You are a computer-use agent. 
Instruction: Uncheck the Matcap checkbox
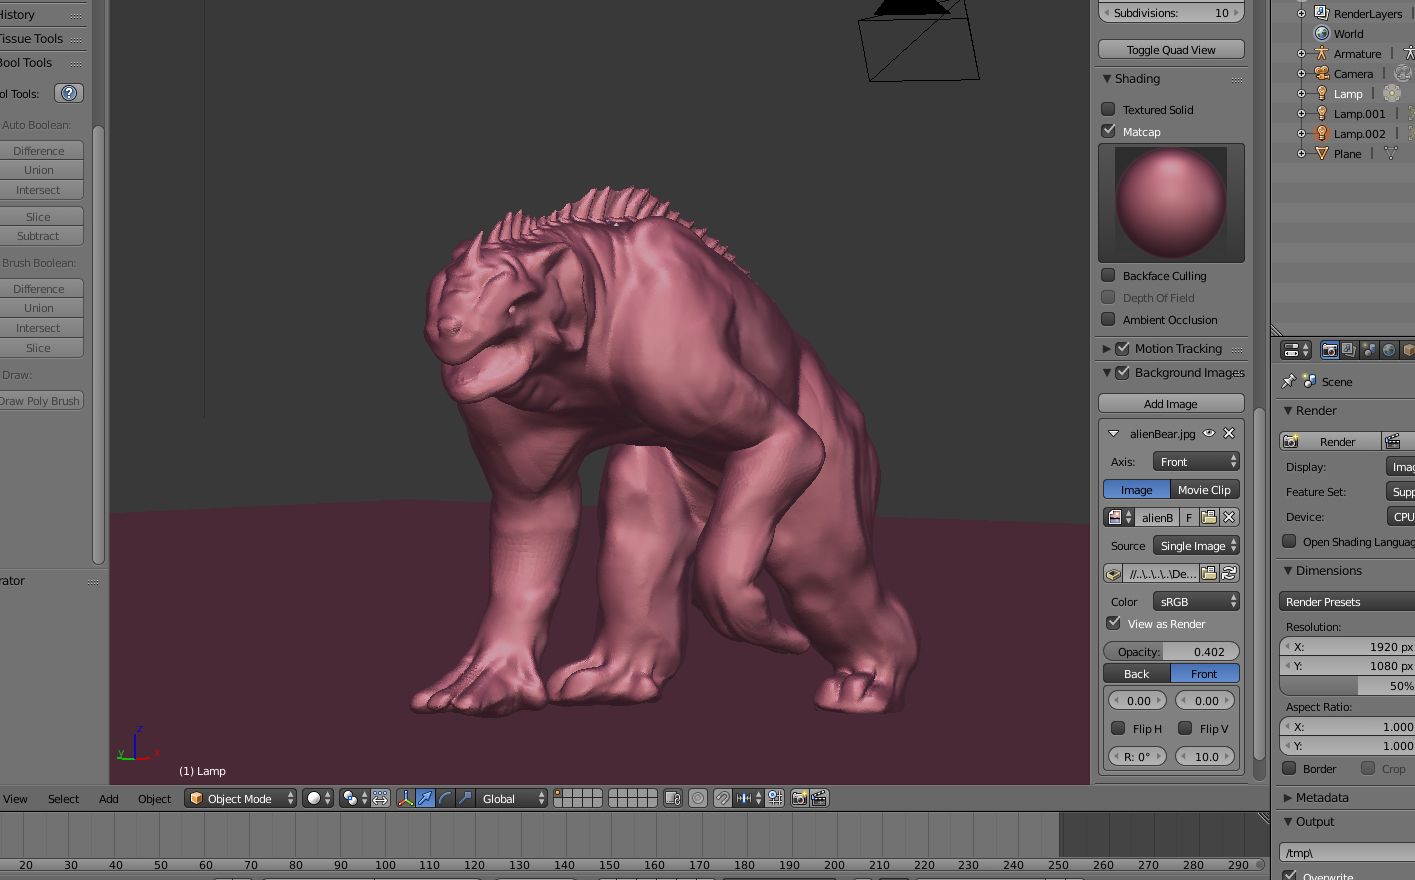coord(1108,131)
